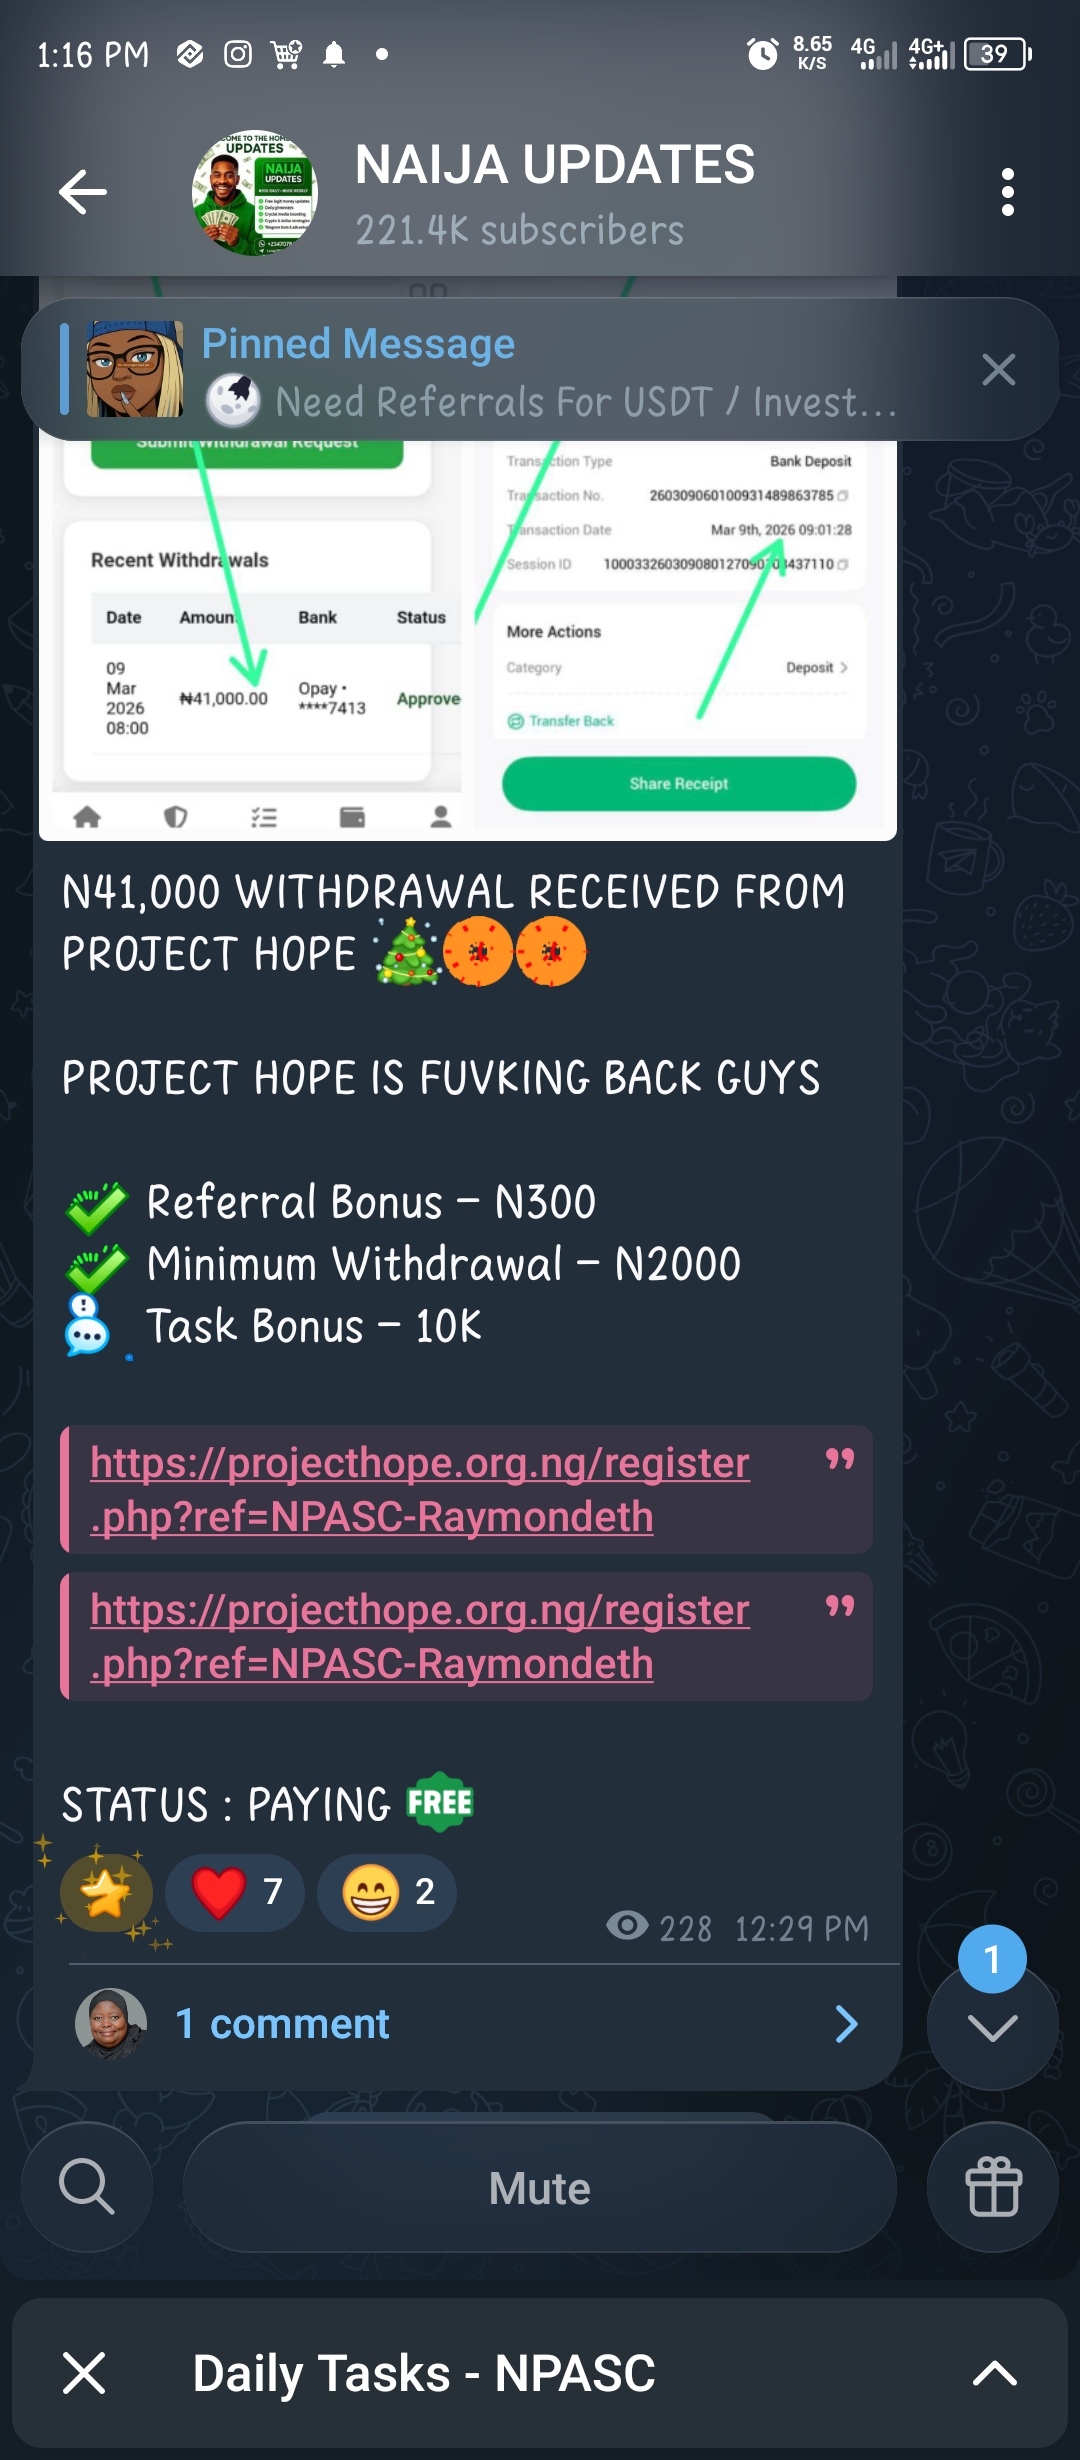Open the NAIJA UPDATES channel avatar
Image resolution: width=1080 pixels, height=2460 pixels.
[x=255, y=194]
